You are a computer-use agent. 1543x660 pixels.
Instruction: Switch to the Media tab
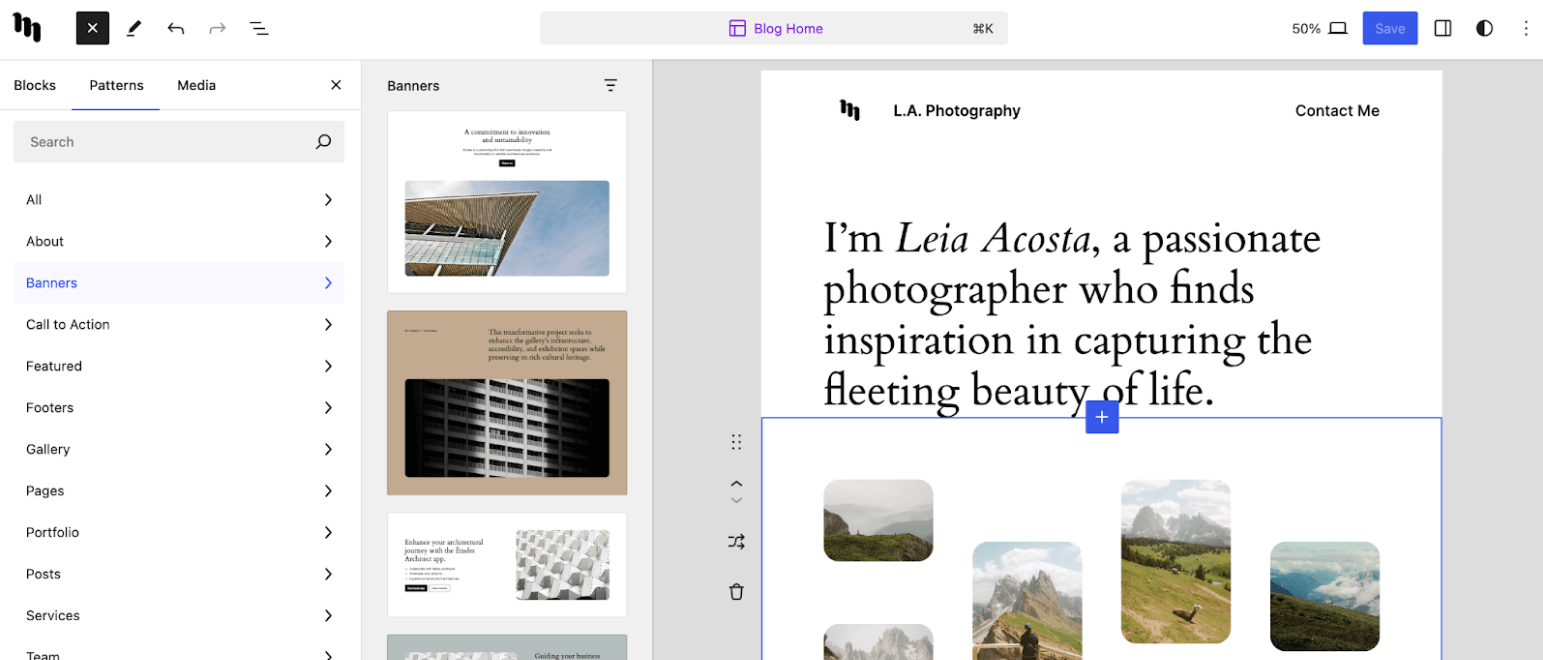pos(196,85)
